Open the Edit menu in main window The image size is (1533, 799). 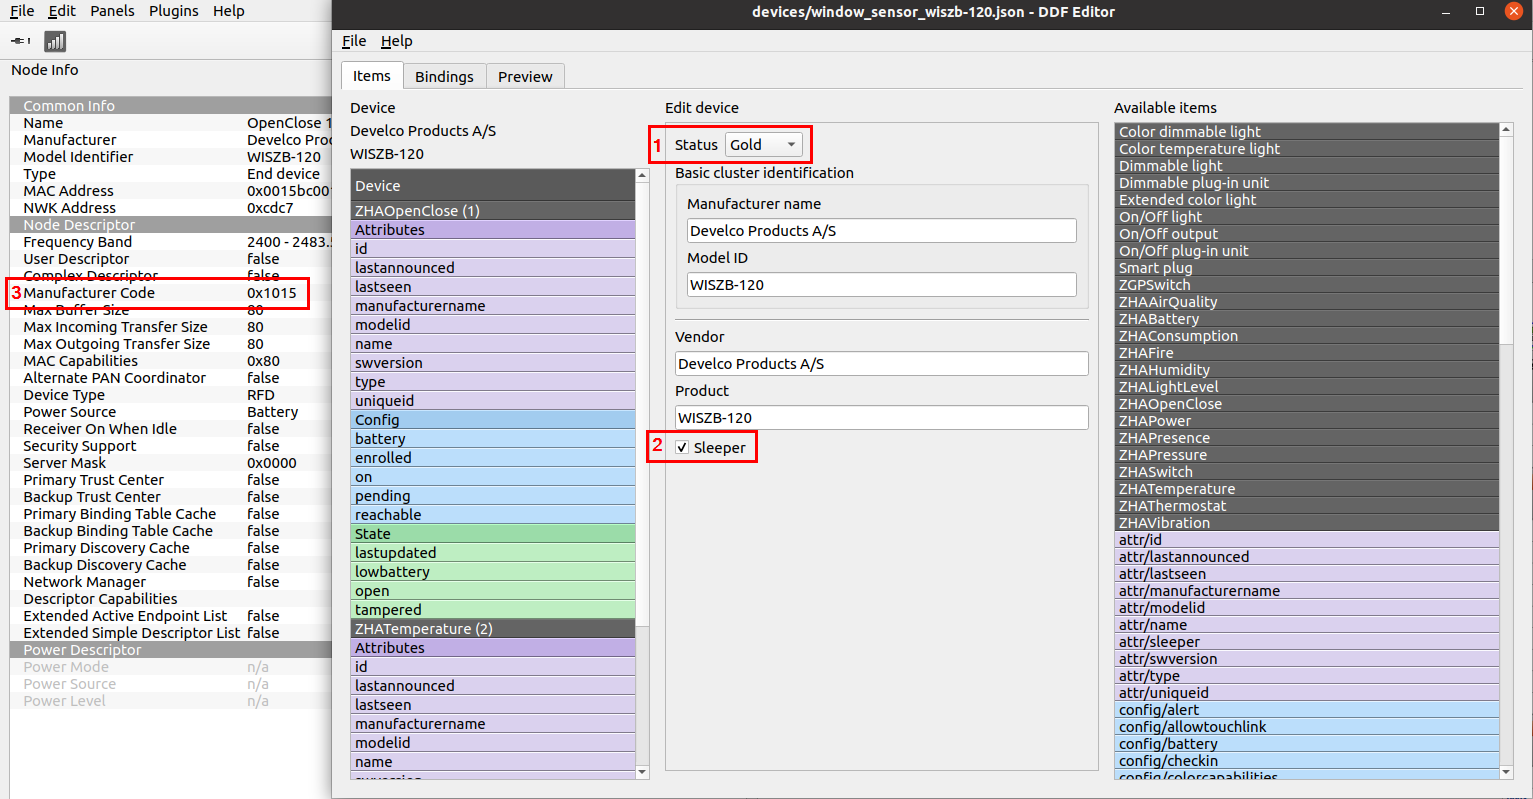pyautogui.click(x=62, y=11)
